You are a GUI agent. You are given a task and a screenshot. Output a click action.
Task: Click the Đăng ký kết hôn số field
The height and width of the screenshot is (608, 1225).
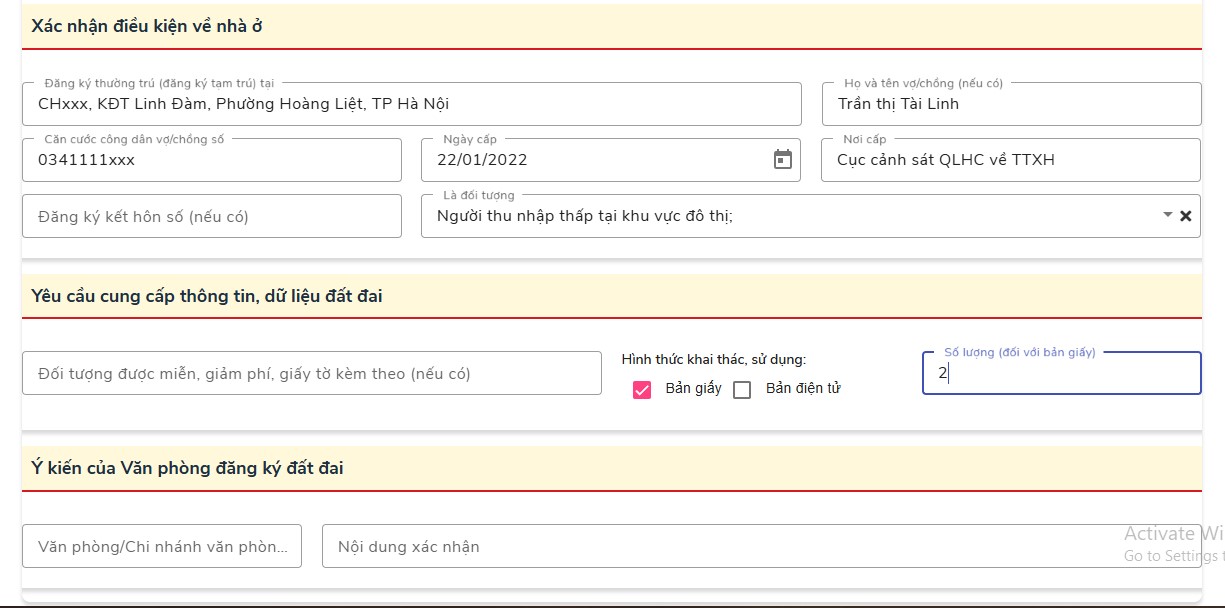click(211, 216)
